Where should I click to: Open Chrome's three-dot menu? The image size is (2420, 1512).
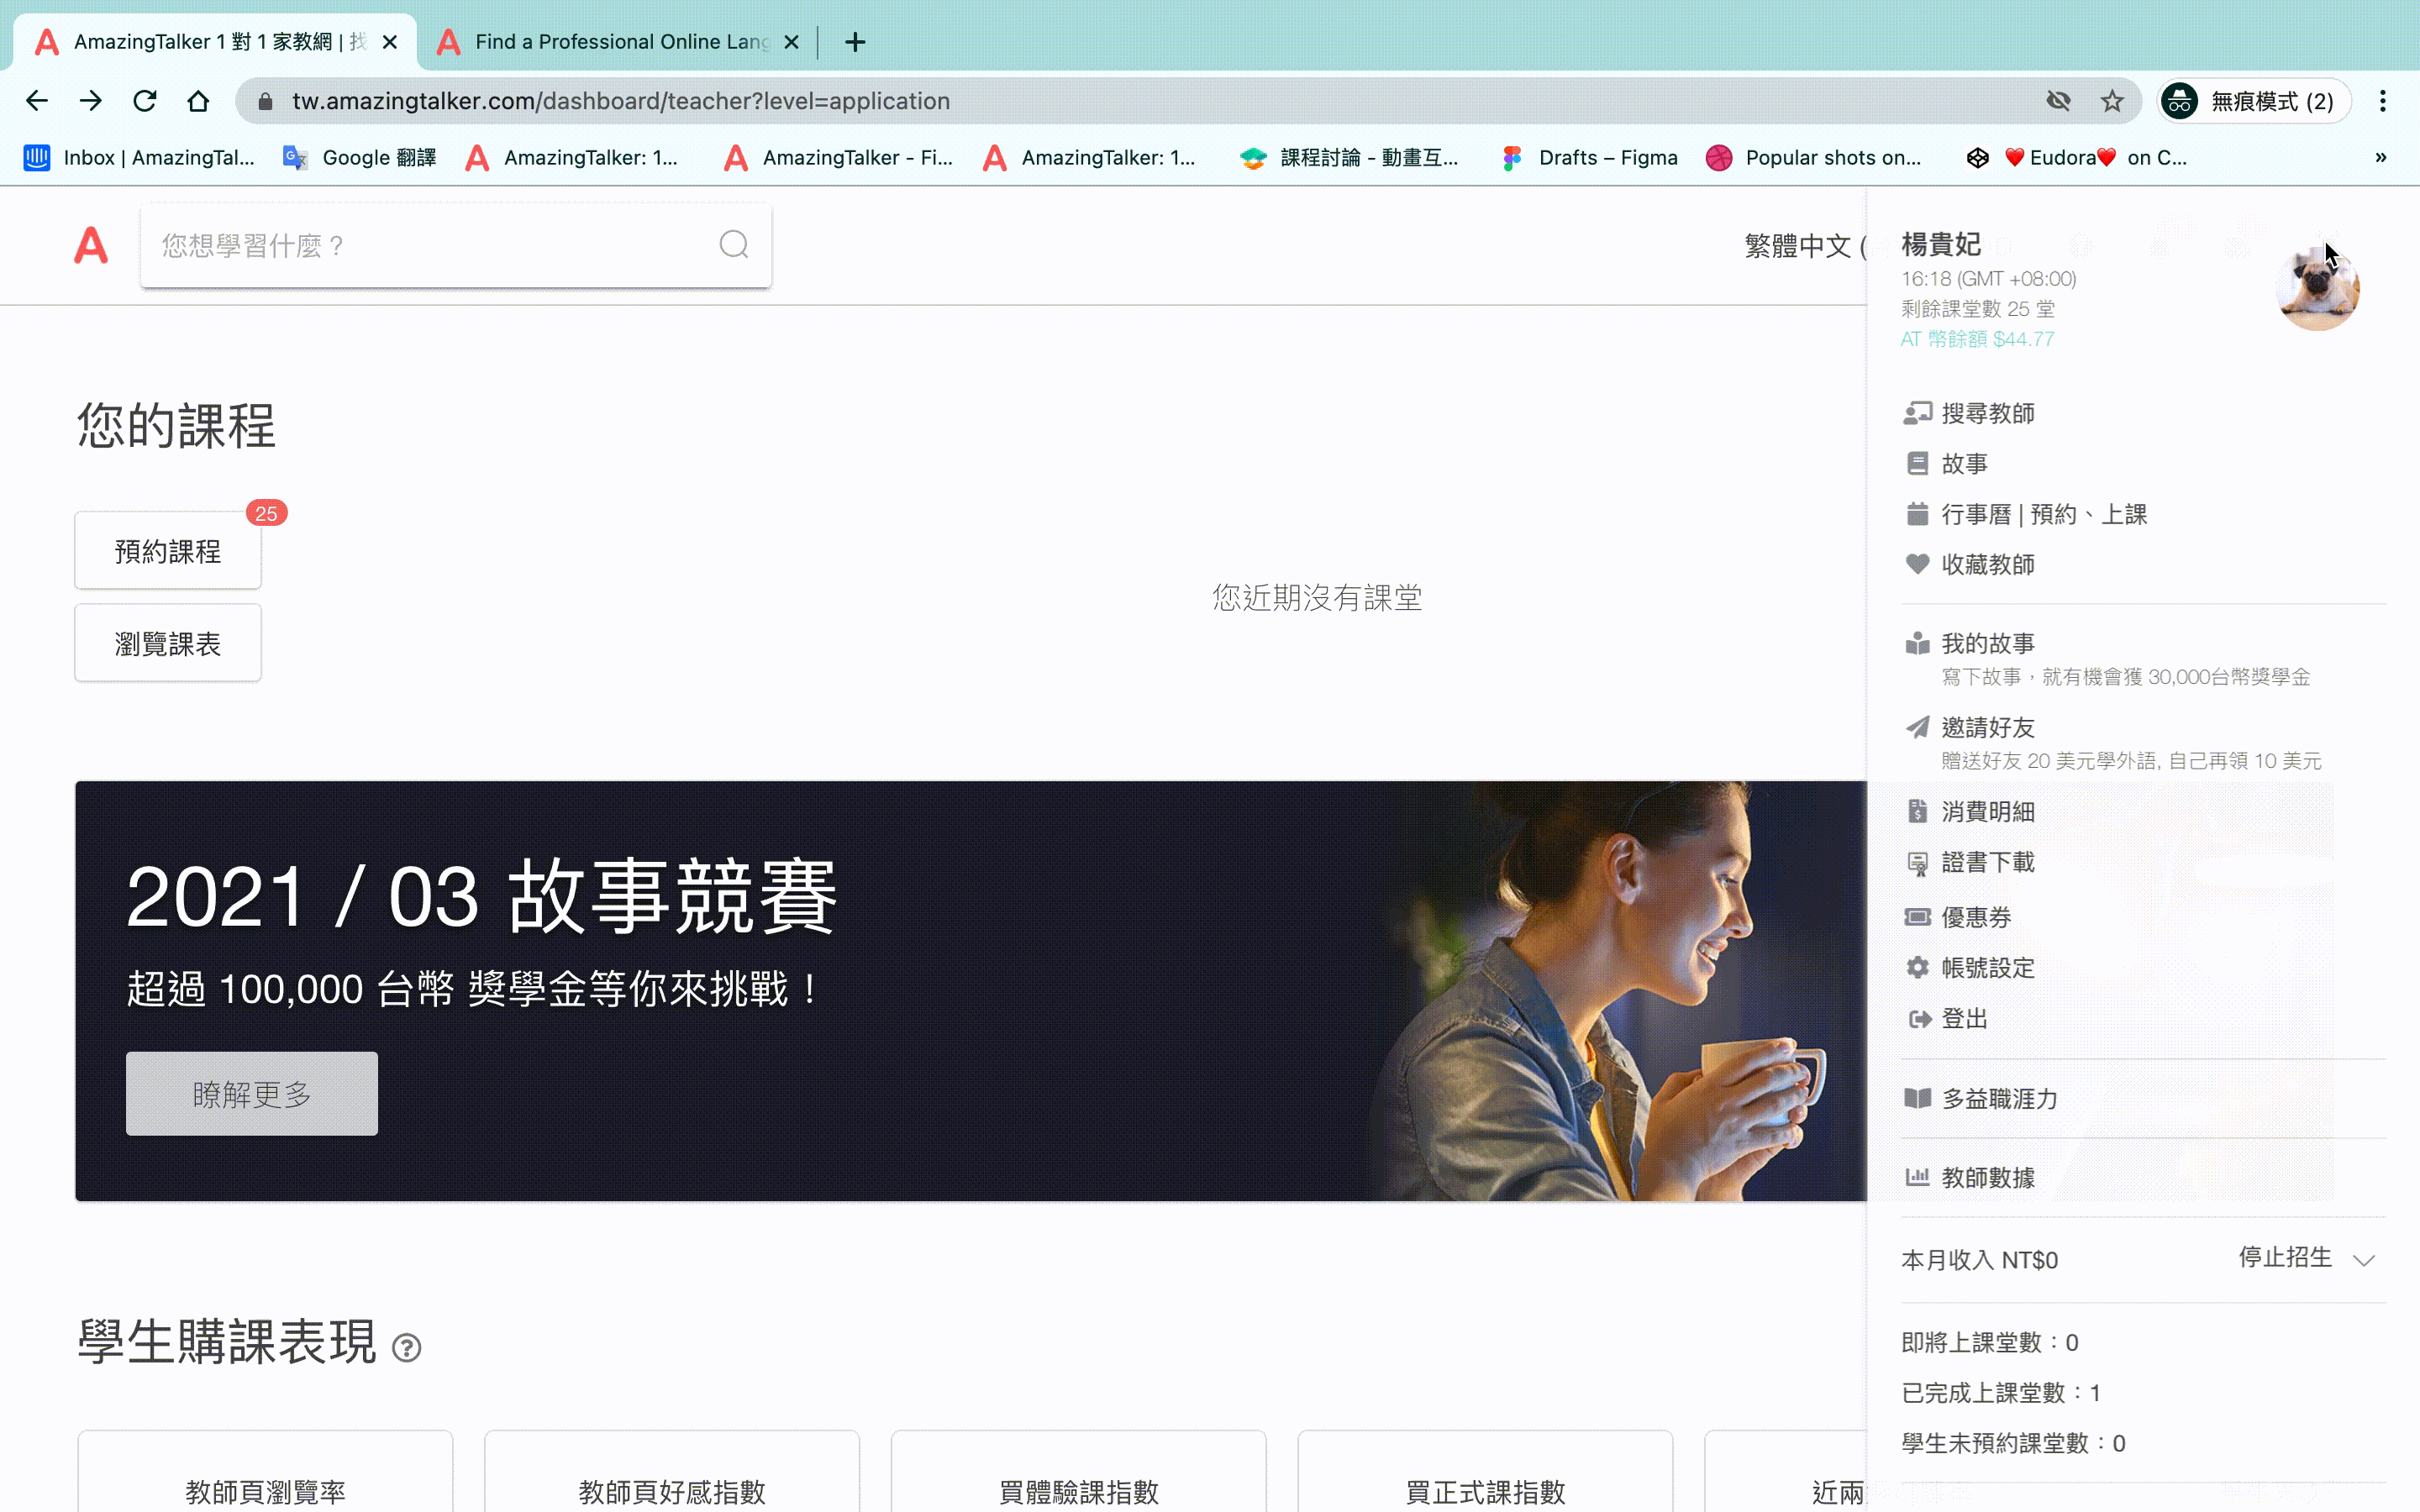click(x=2384, y=100)
